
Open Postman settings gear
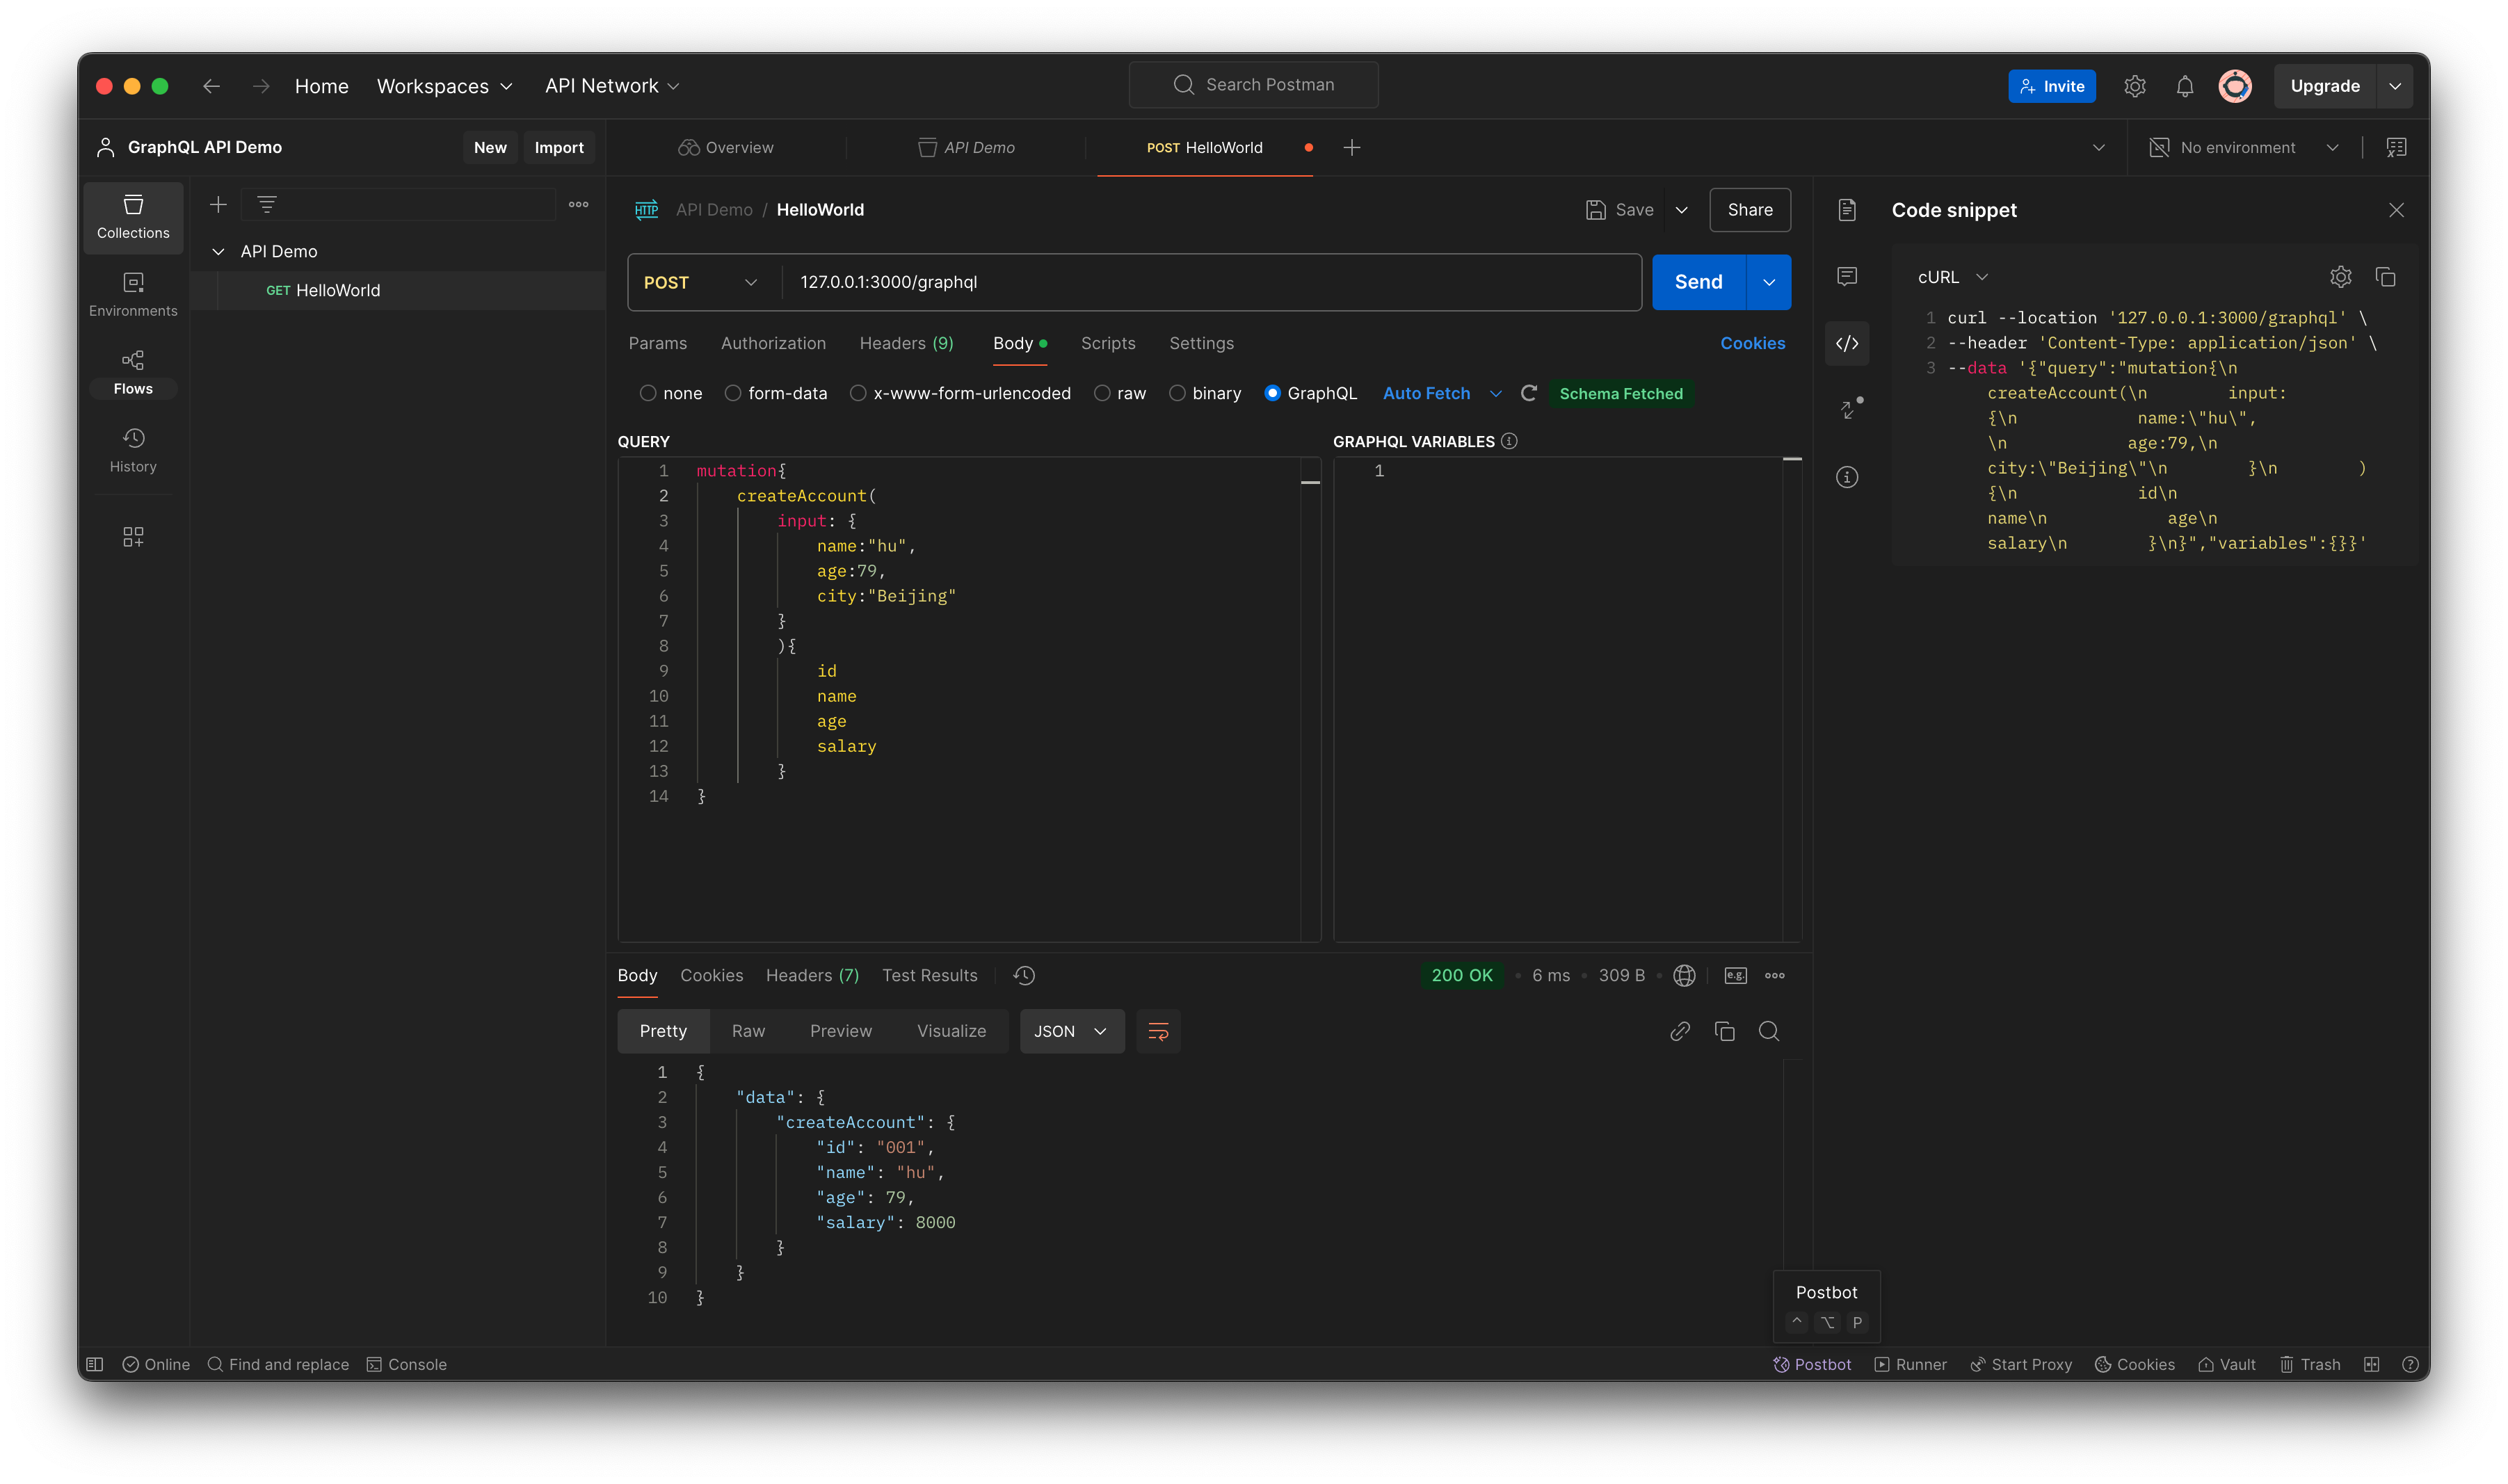click(2135, 86)
